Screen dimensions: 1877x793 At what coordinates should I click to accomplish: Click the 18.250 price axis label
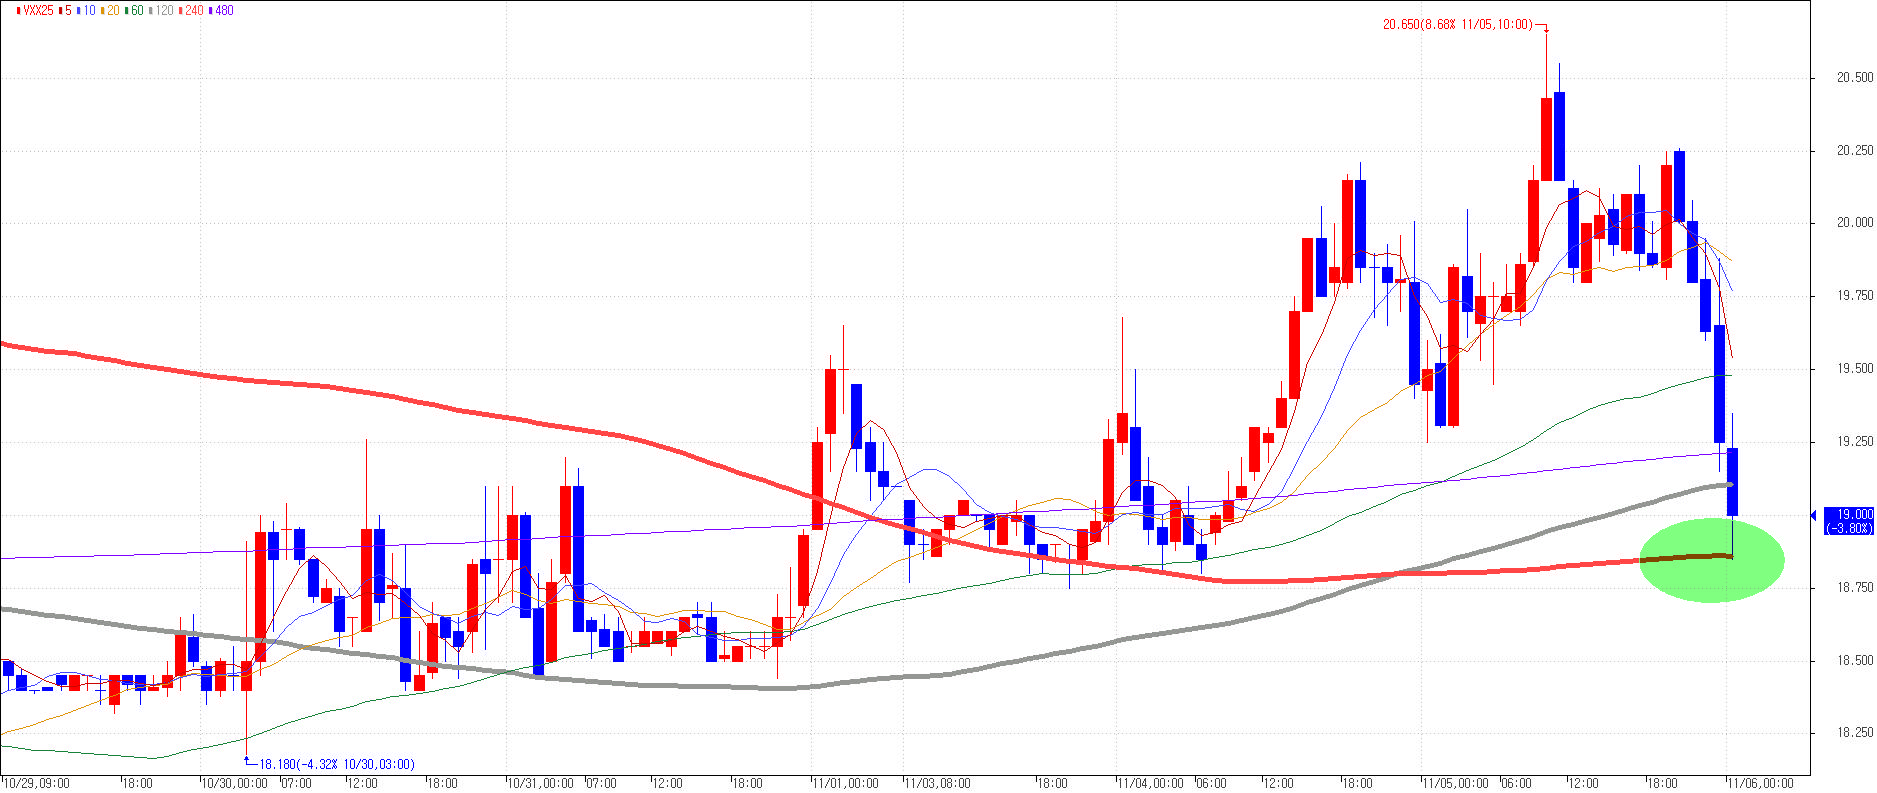[x=1855, y=733]
